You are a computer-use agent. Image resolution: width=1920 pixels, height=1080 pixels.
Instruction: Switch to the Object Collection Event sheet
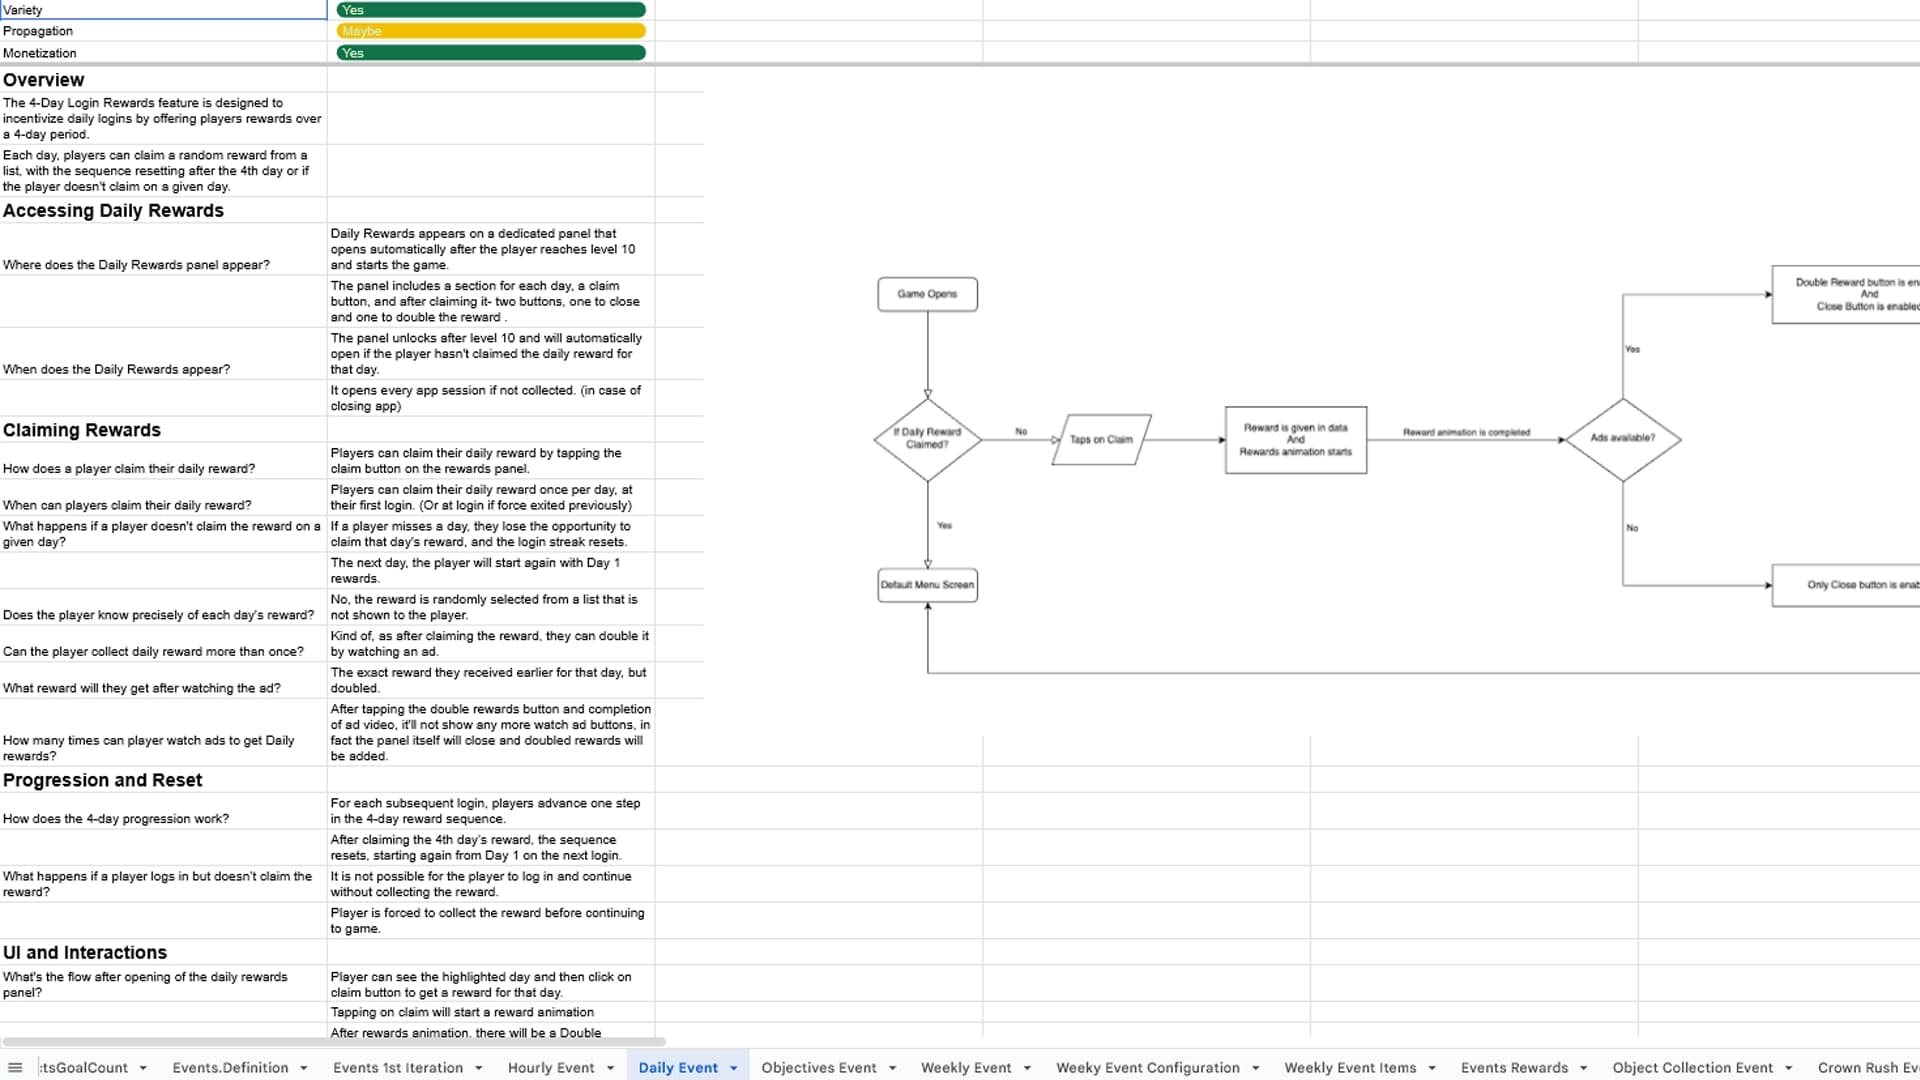coord(1692,1068)
